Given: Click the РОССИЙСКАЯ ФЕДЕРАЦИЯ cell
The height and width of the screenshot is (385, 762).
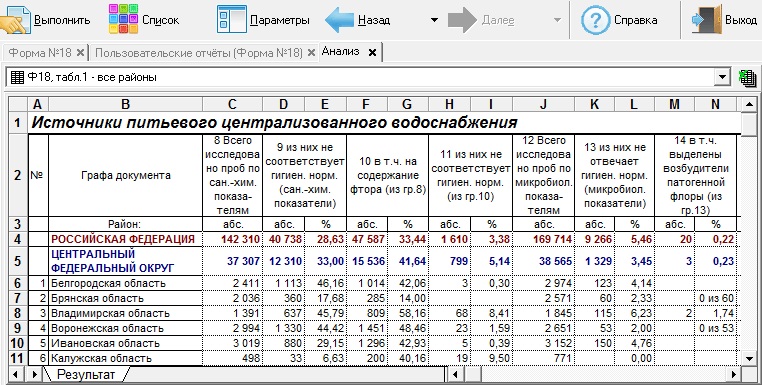Looking at the screenshot, I should (x=125, y=239).
